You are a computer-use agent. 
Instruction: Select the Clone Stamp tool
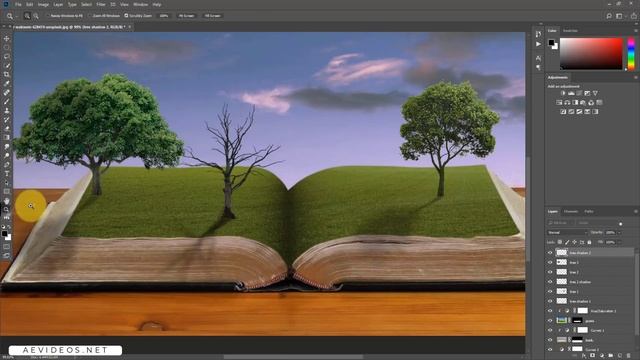[x=7, y=111]
